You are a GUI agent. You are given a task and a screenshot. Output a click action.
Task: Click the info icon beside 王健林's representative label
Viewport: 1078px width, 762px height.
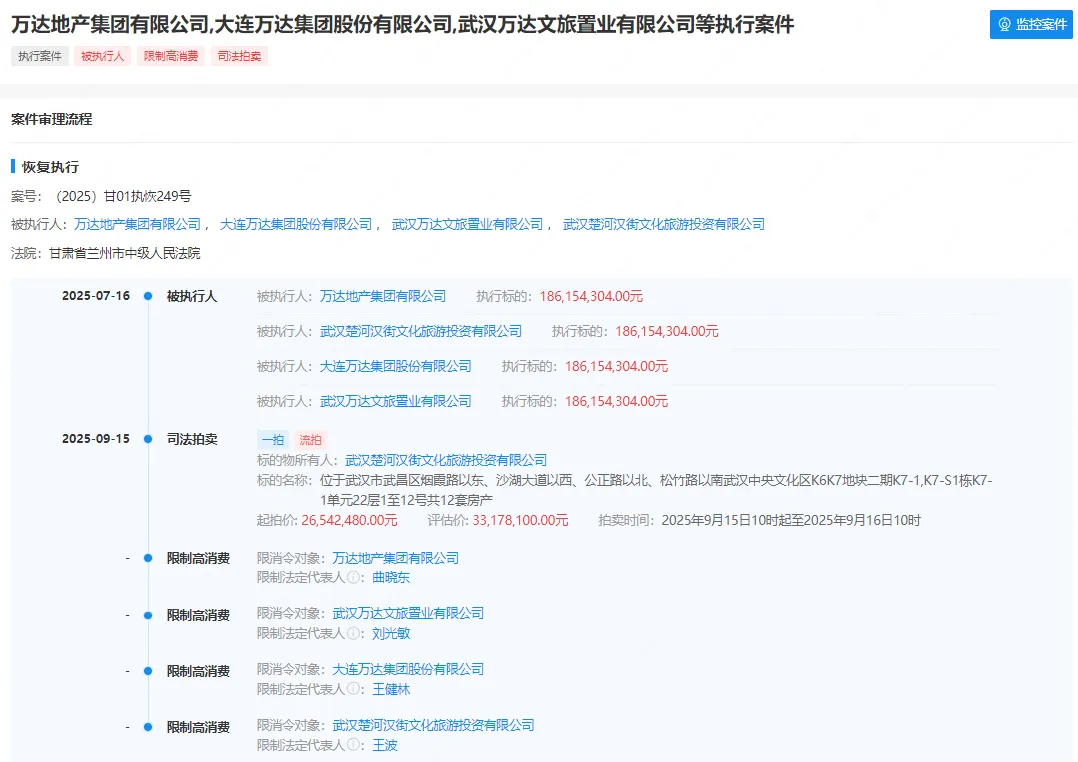(x=353, y=689)
